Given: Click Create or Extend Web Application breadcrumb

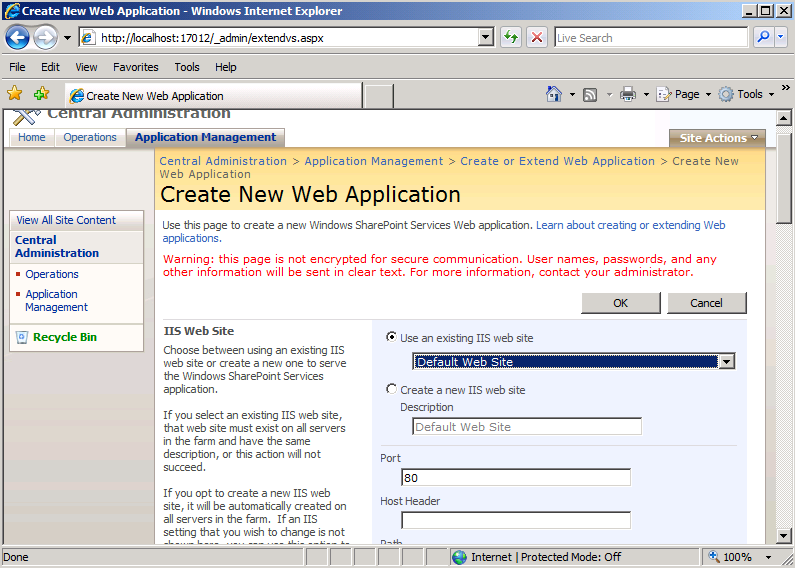Looking at the screenshot, I should [557, 161].
